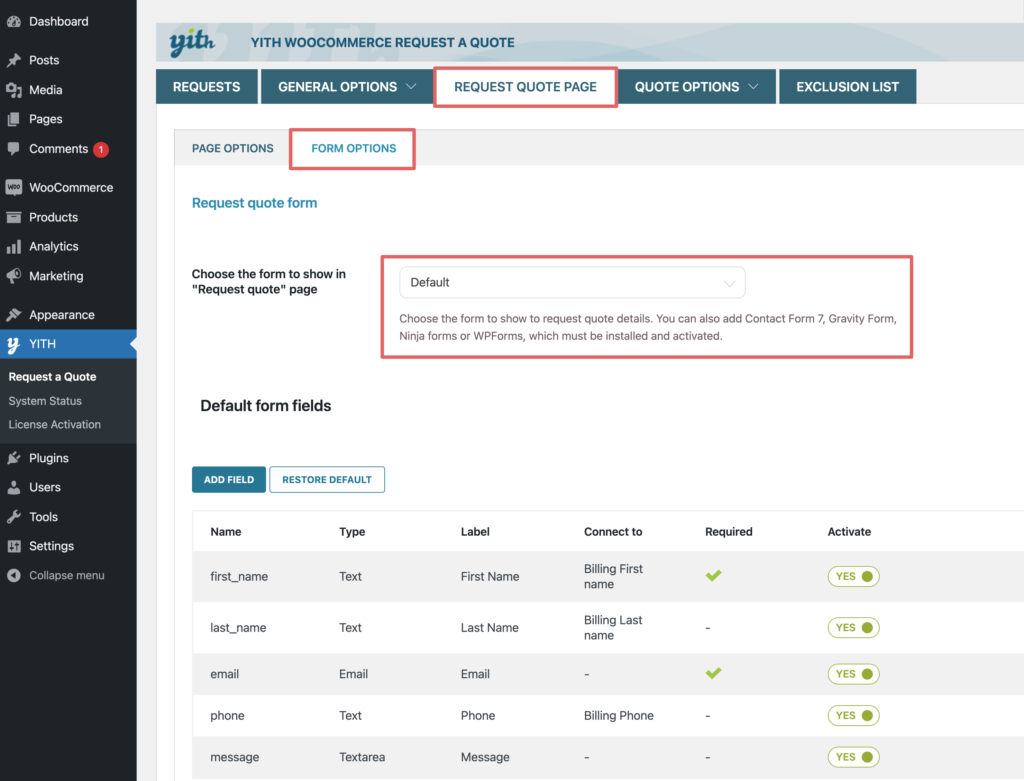The height and width of the screenshot is (781, 1024).
Task: Click the Billing Last name cell
Action: click(x=613, y=628)
